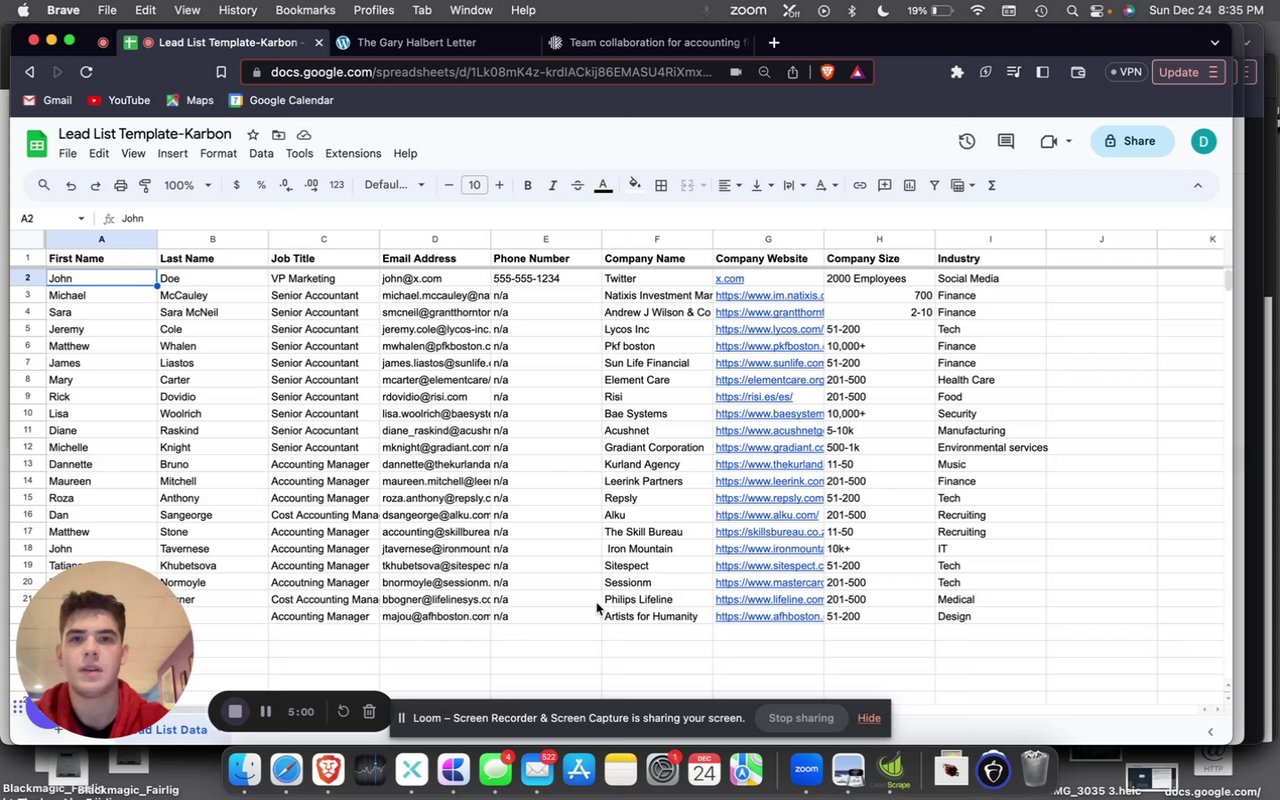
Task: Open the Data menu in Sheets
Action: [x=261, y=154]
